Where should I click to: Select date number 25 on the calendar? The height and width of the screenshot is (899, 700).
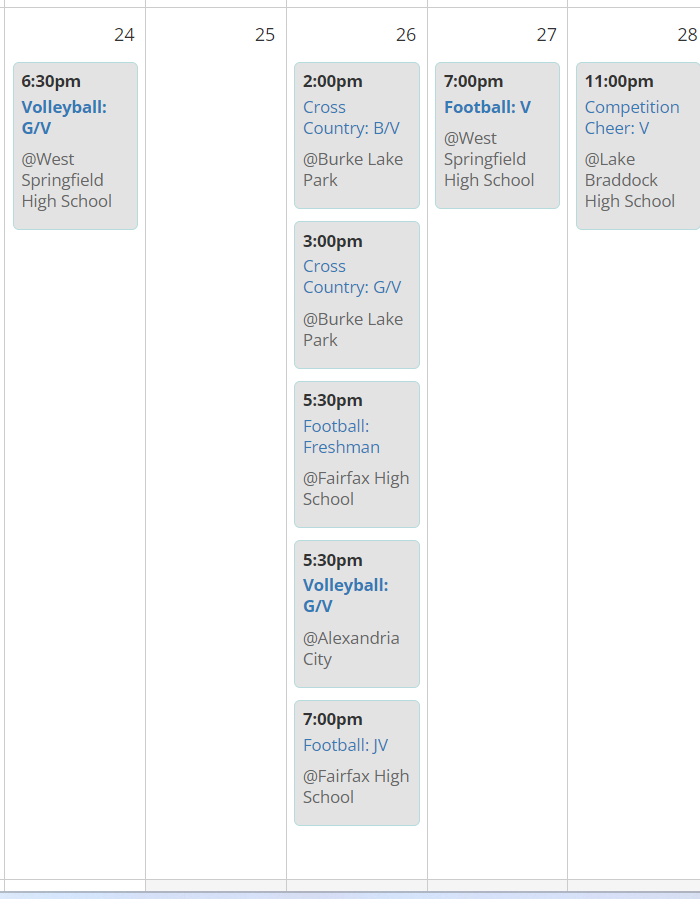265,35
